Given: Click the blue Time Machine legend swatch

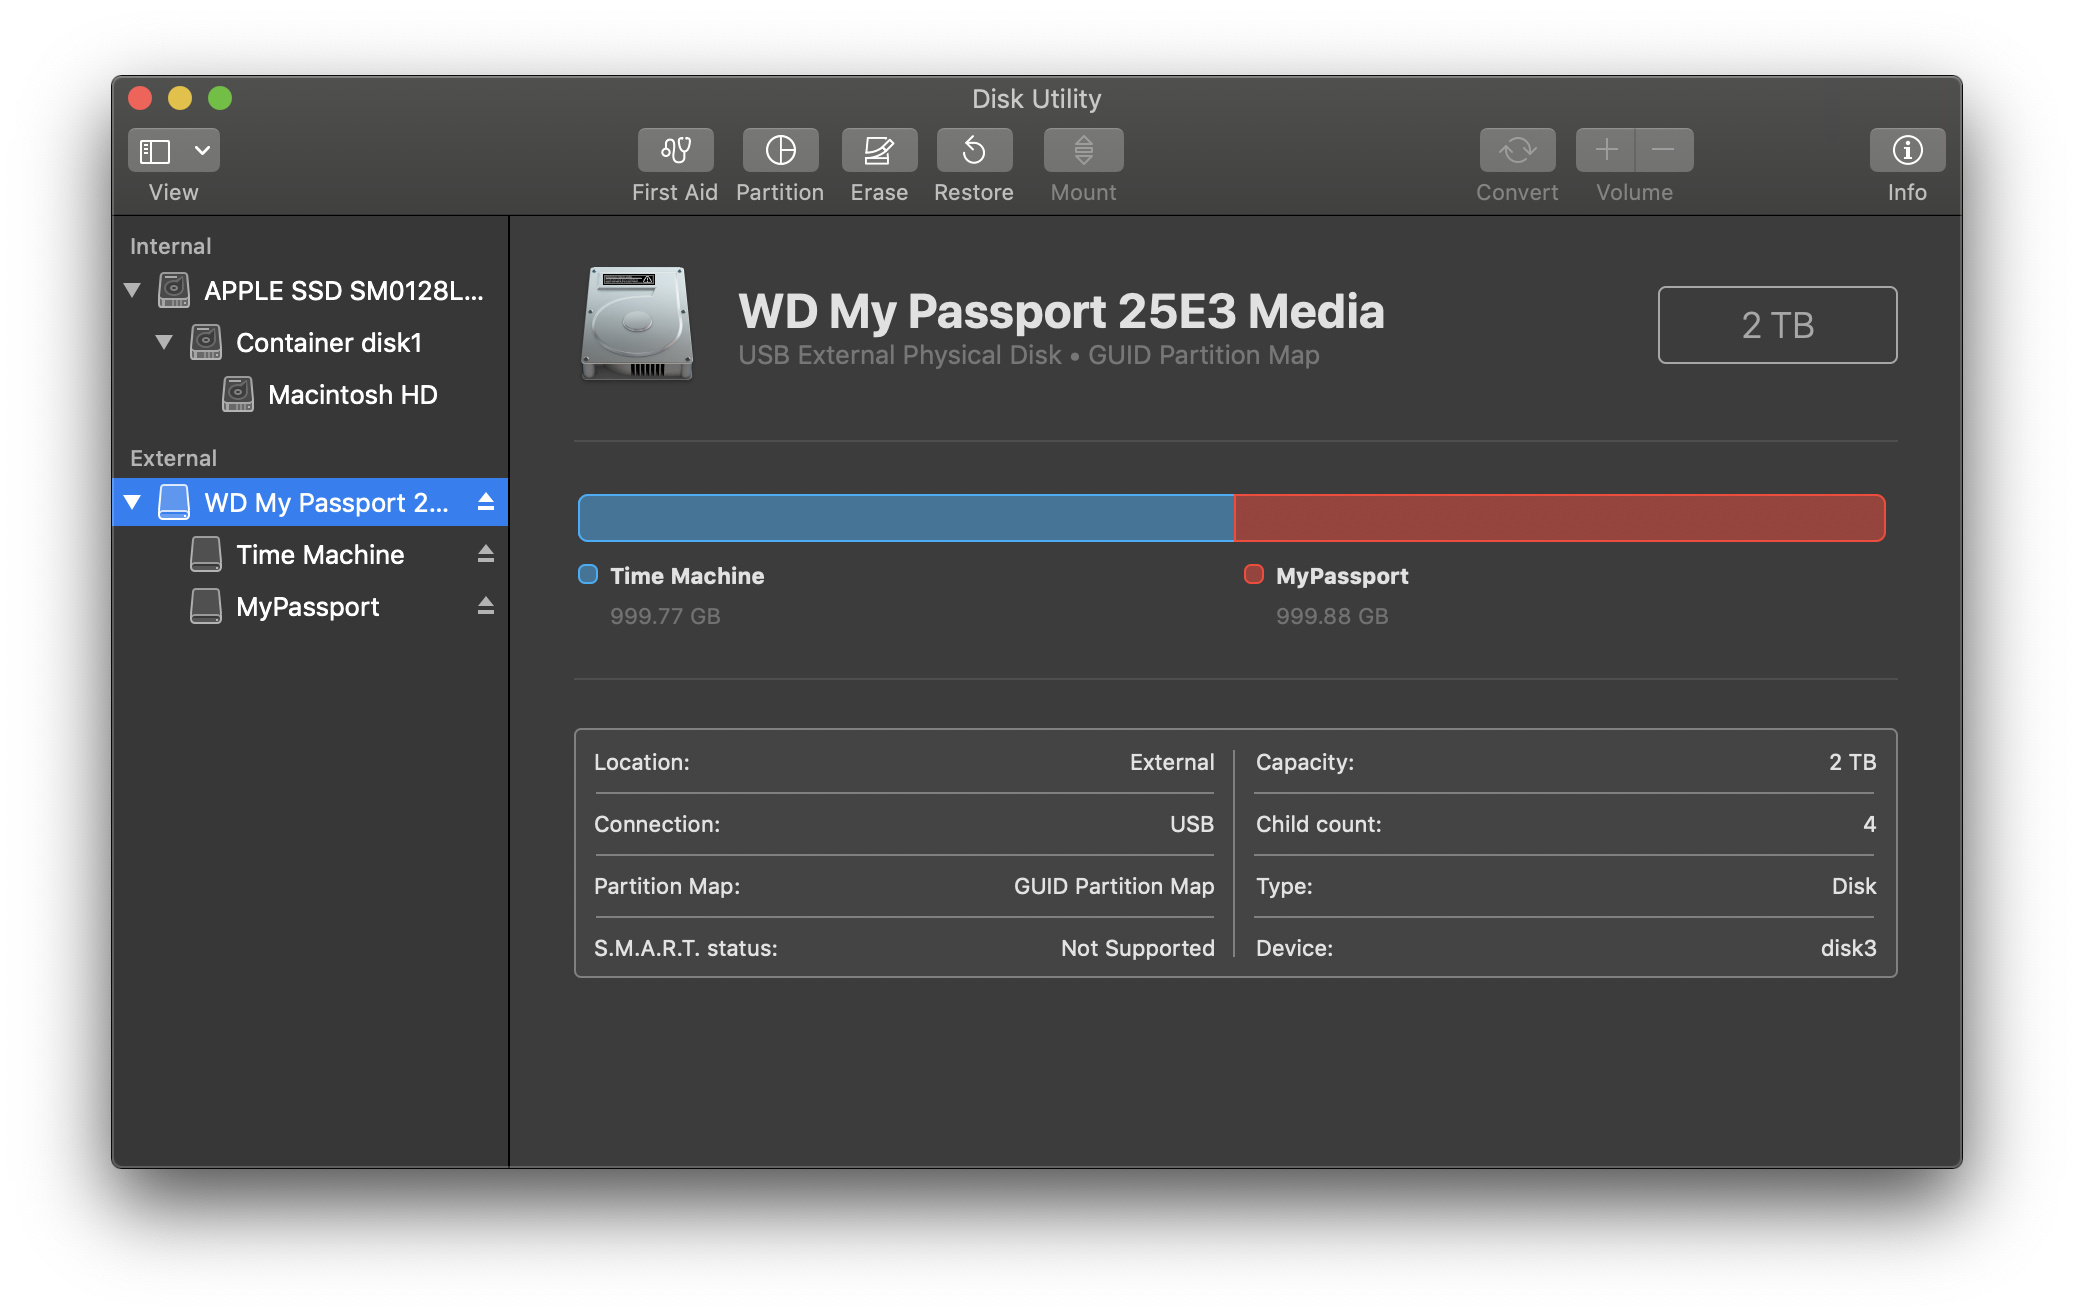Looking at the screenshot, I should pyautogui.click(x=588, y=574).
